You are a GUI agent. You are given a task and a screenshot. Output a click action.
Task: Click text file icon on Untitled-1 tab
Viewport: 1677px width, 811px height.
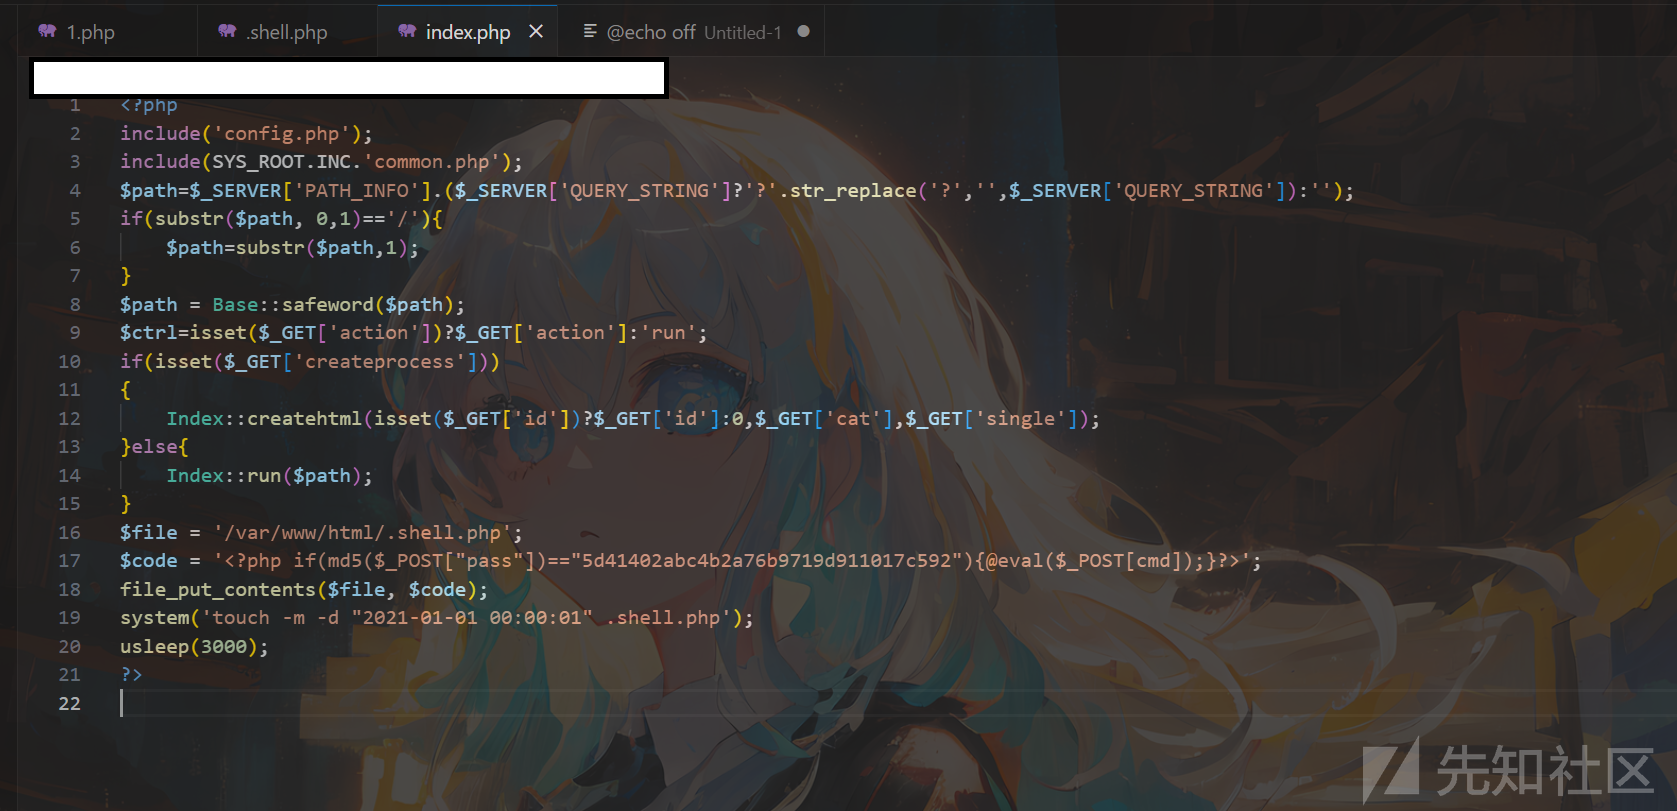point(590,32)
